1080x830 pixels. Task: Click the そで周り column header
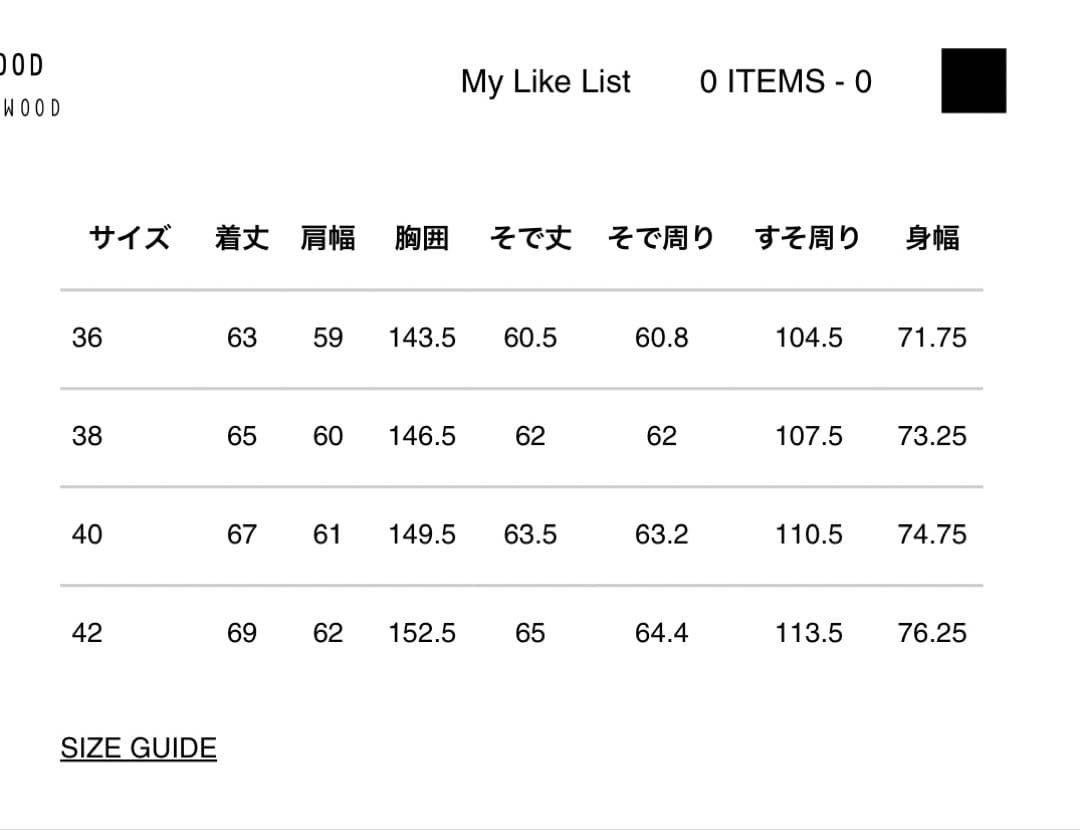point(661,238)
